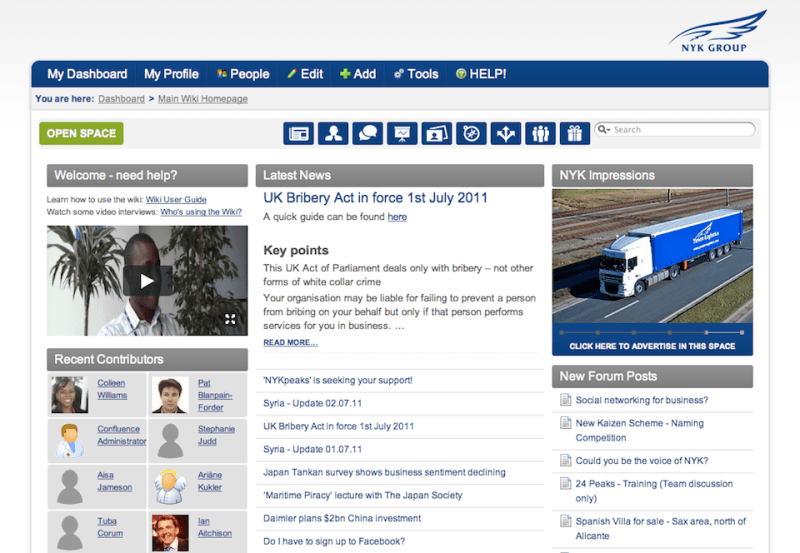Open the compass icon in toolbar

click(471, 133)
